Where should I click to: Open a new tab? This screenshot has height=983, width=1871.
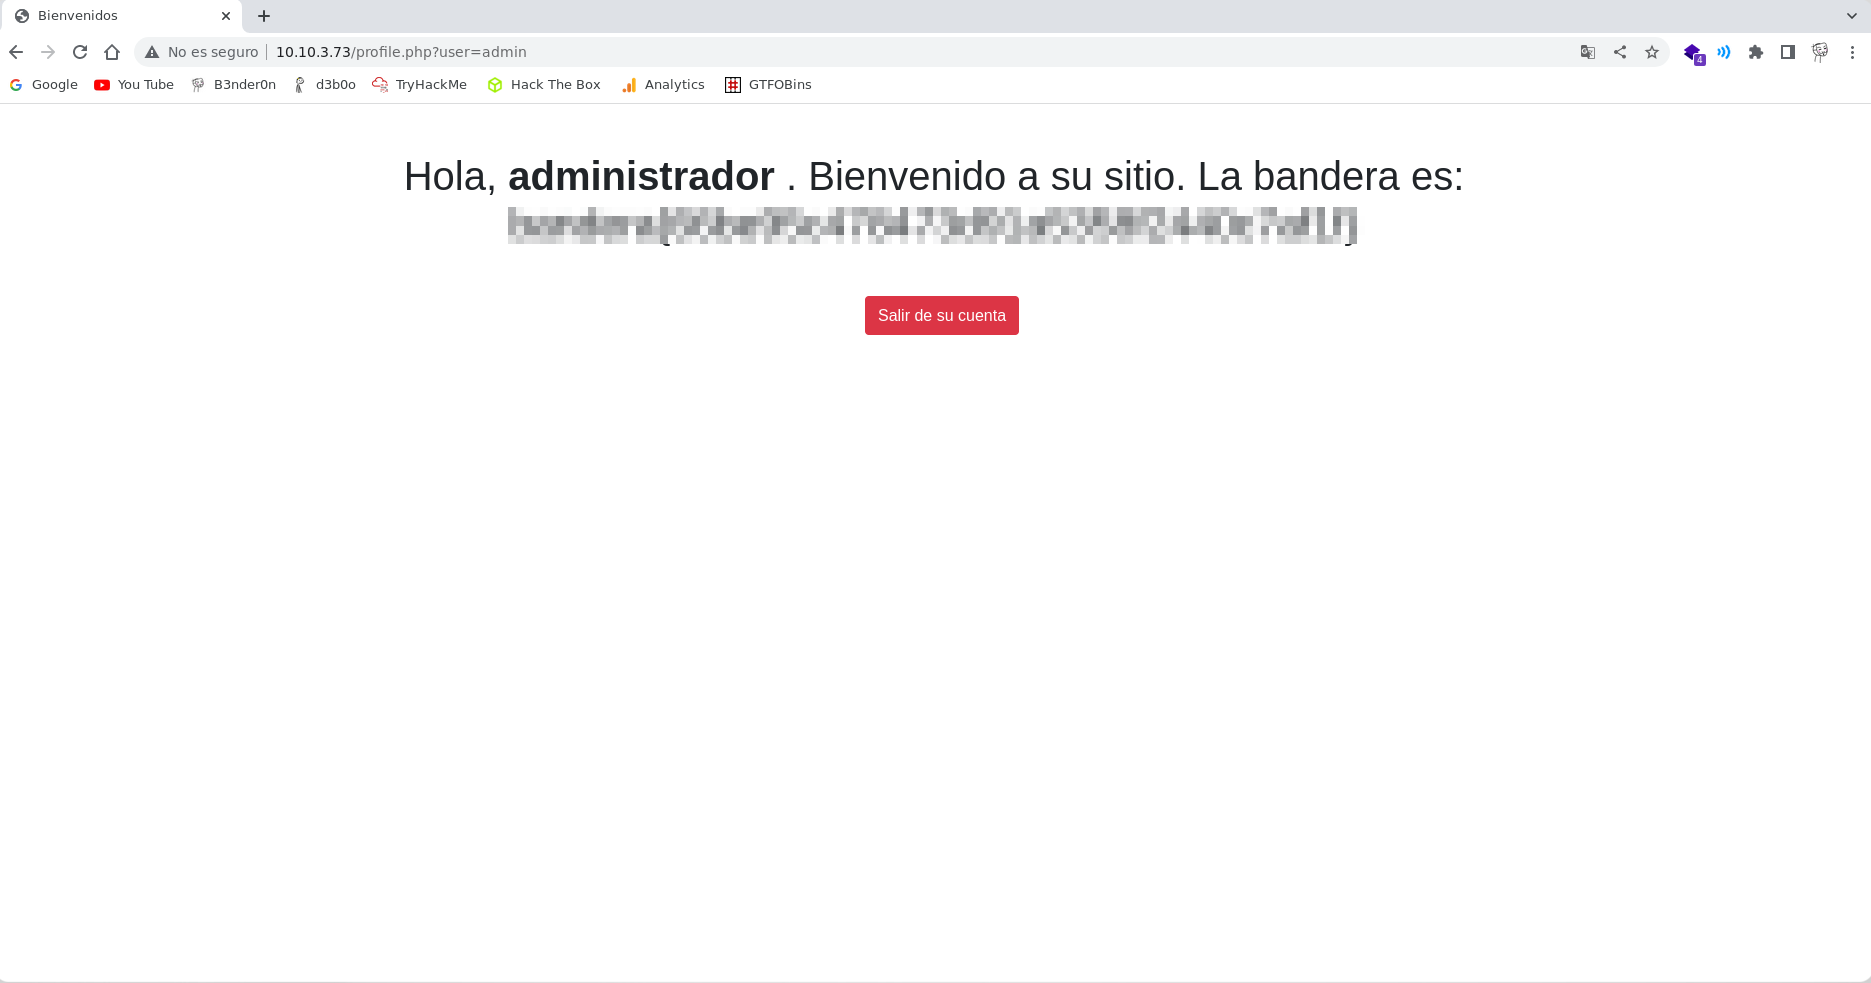tap(264, 16)
